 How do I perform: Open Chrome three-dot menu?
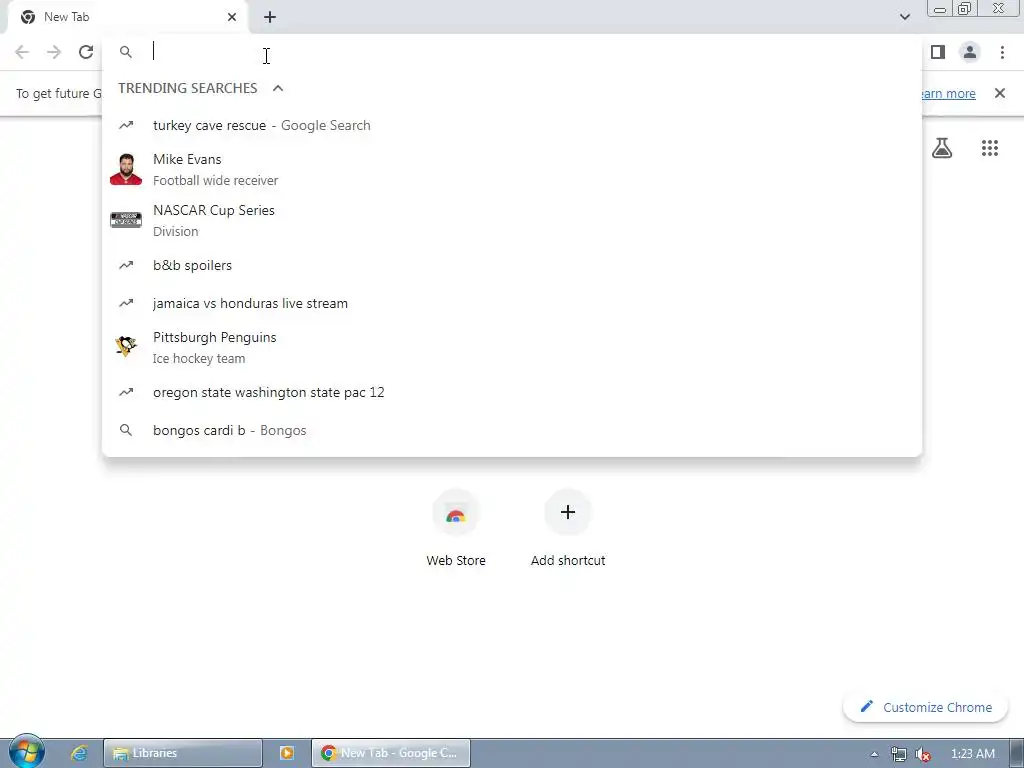pyautogui.click(x=1002, y=52)
